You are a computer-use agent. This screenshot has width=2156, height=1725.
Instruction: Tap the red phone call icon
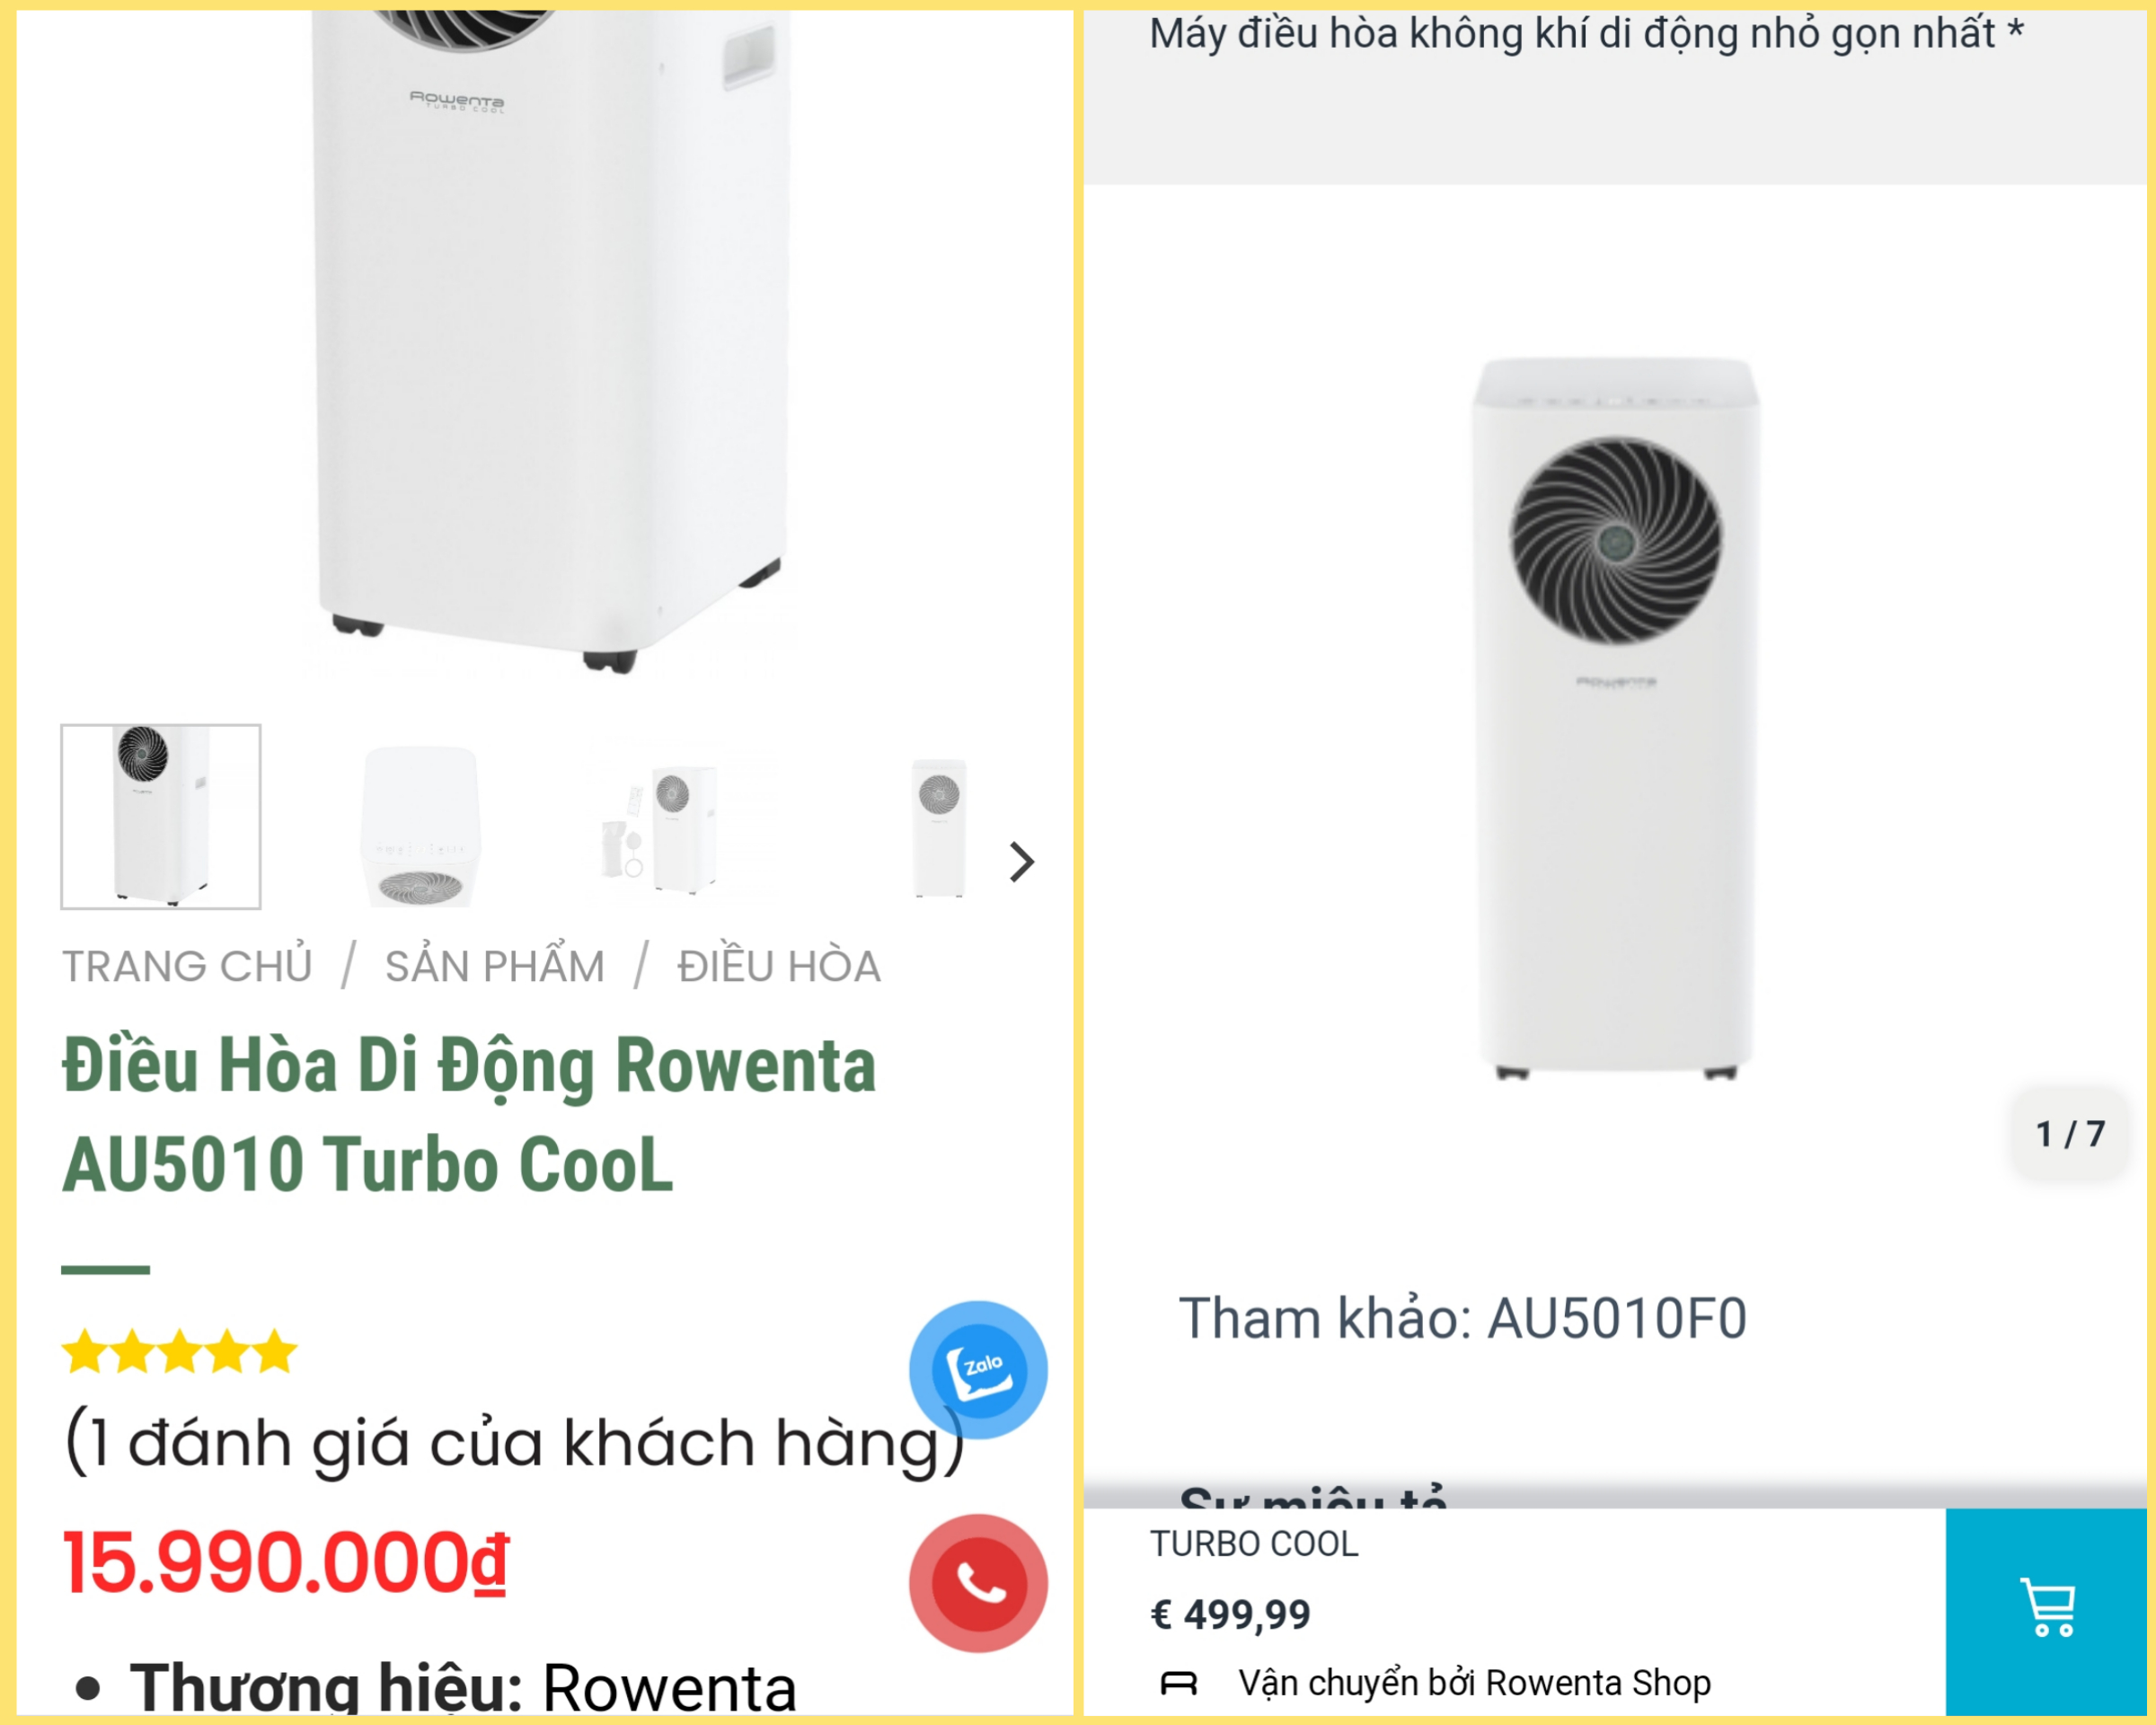[x=978, y=1583]
